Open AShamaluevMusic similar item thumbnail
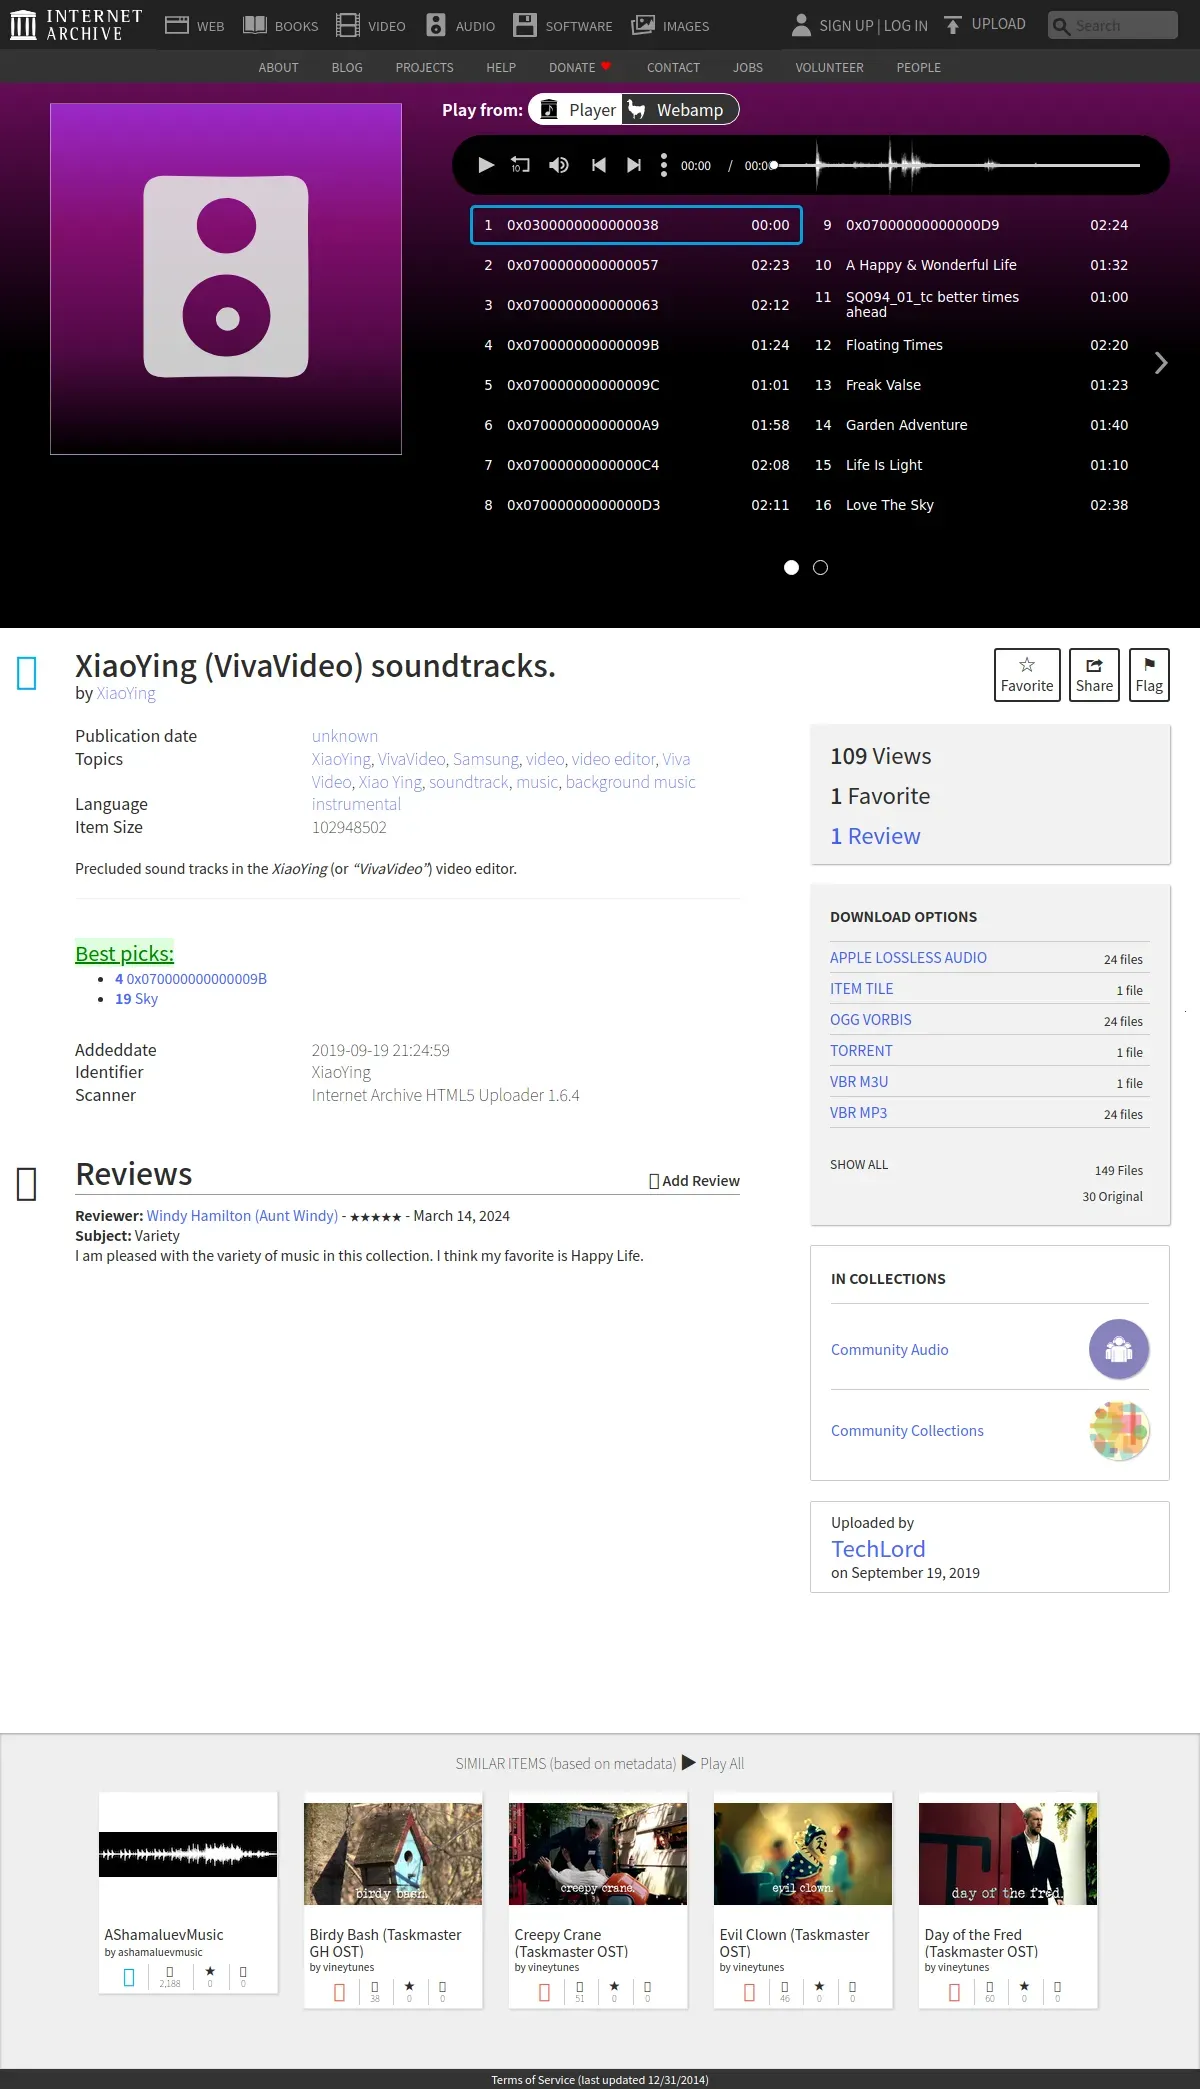The height and width of the screenshot is (2089, 1200). pos(188,1854)
